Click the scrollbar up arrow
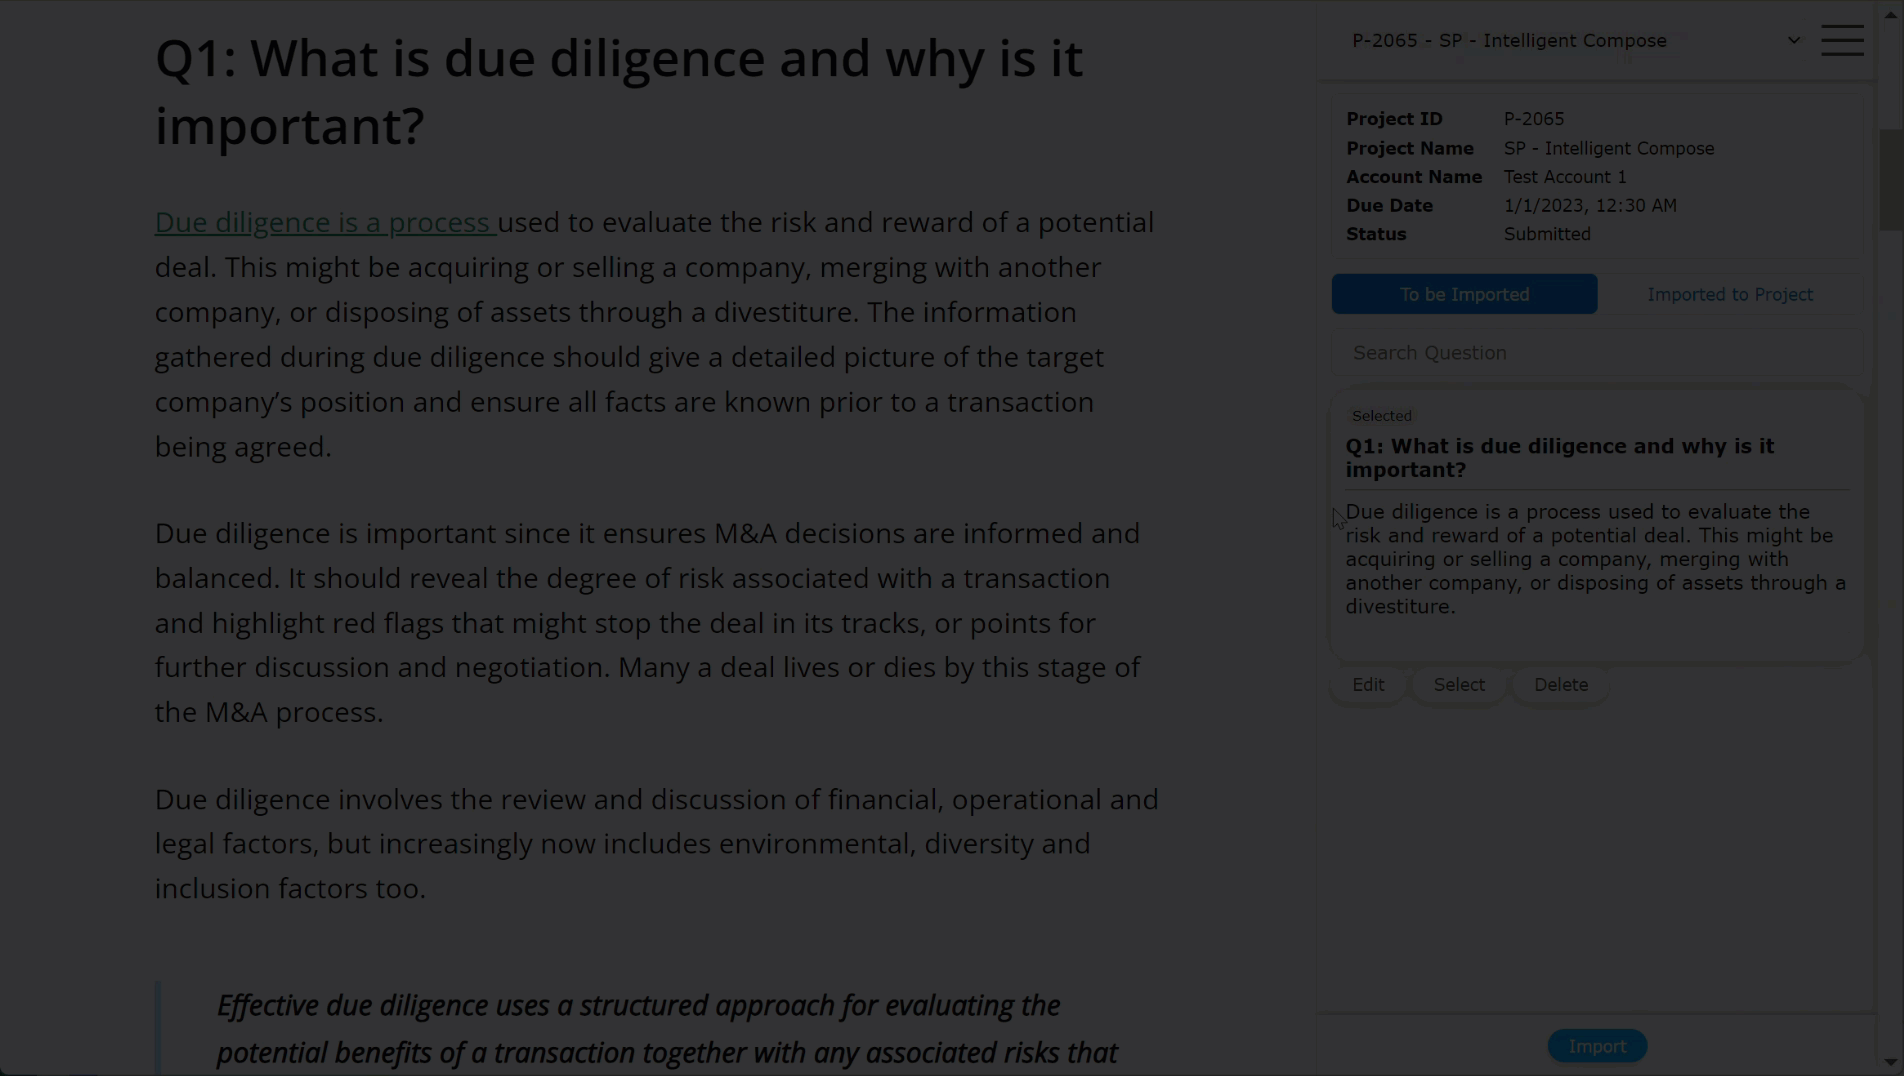 coord(1890,13)
